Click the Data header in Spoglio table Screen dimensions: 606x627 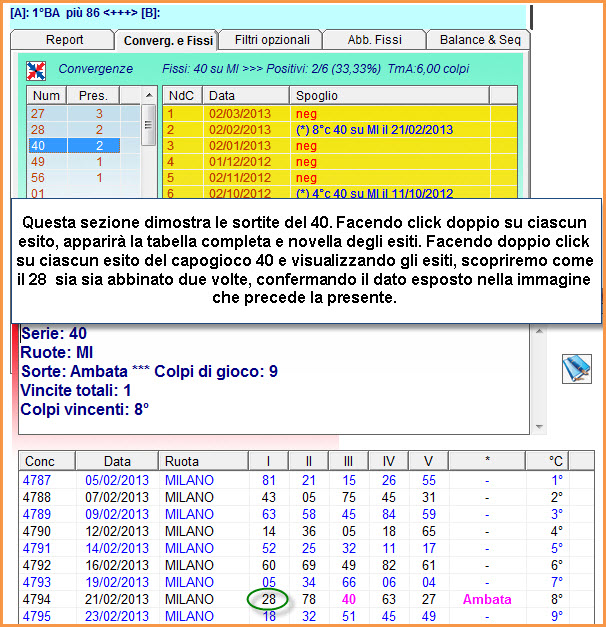click(246, 96)
